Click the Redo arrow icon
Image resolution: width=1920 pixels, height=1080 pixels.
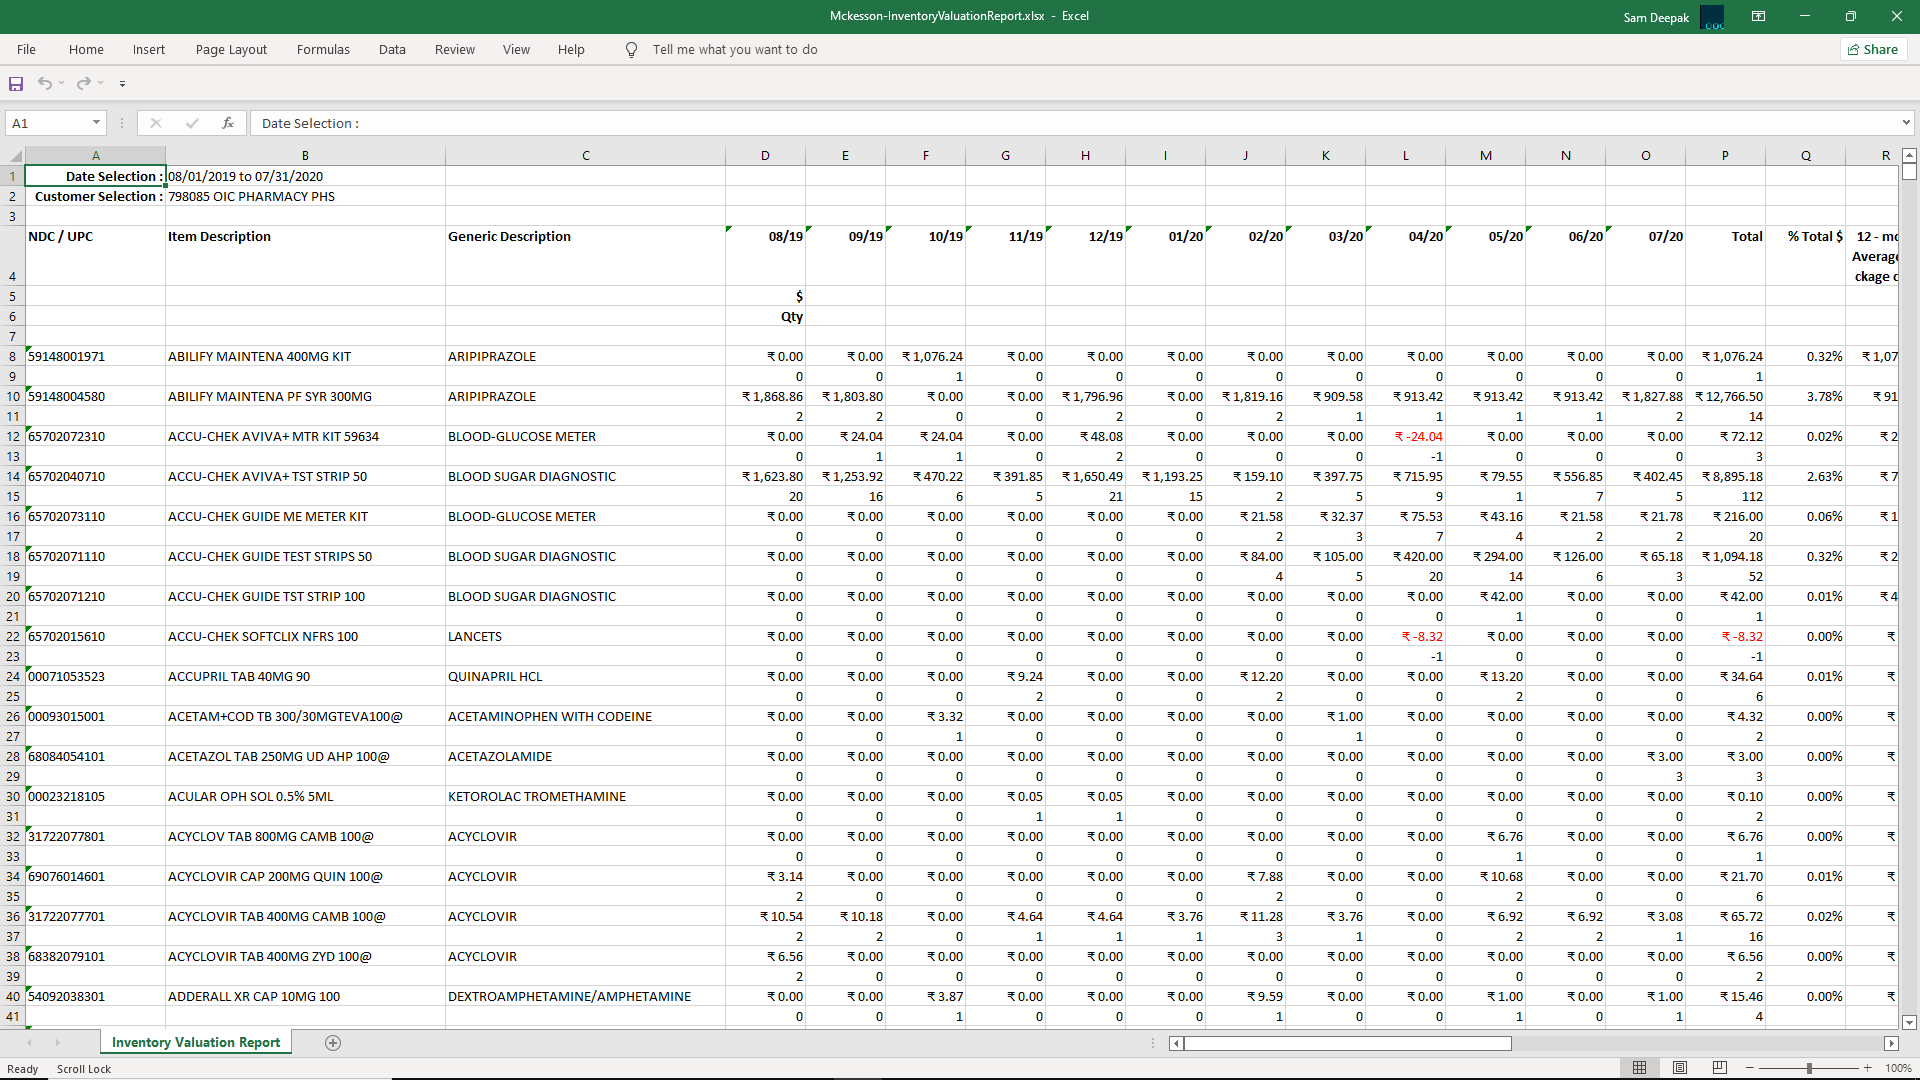pyautogui.click(x=84, y=84)
